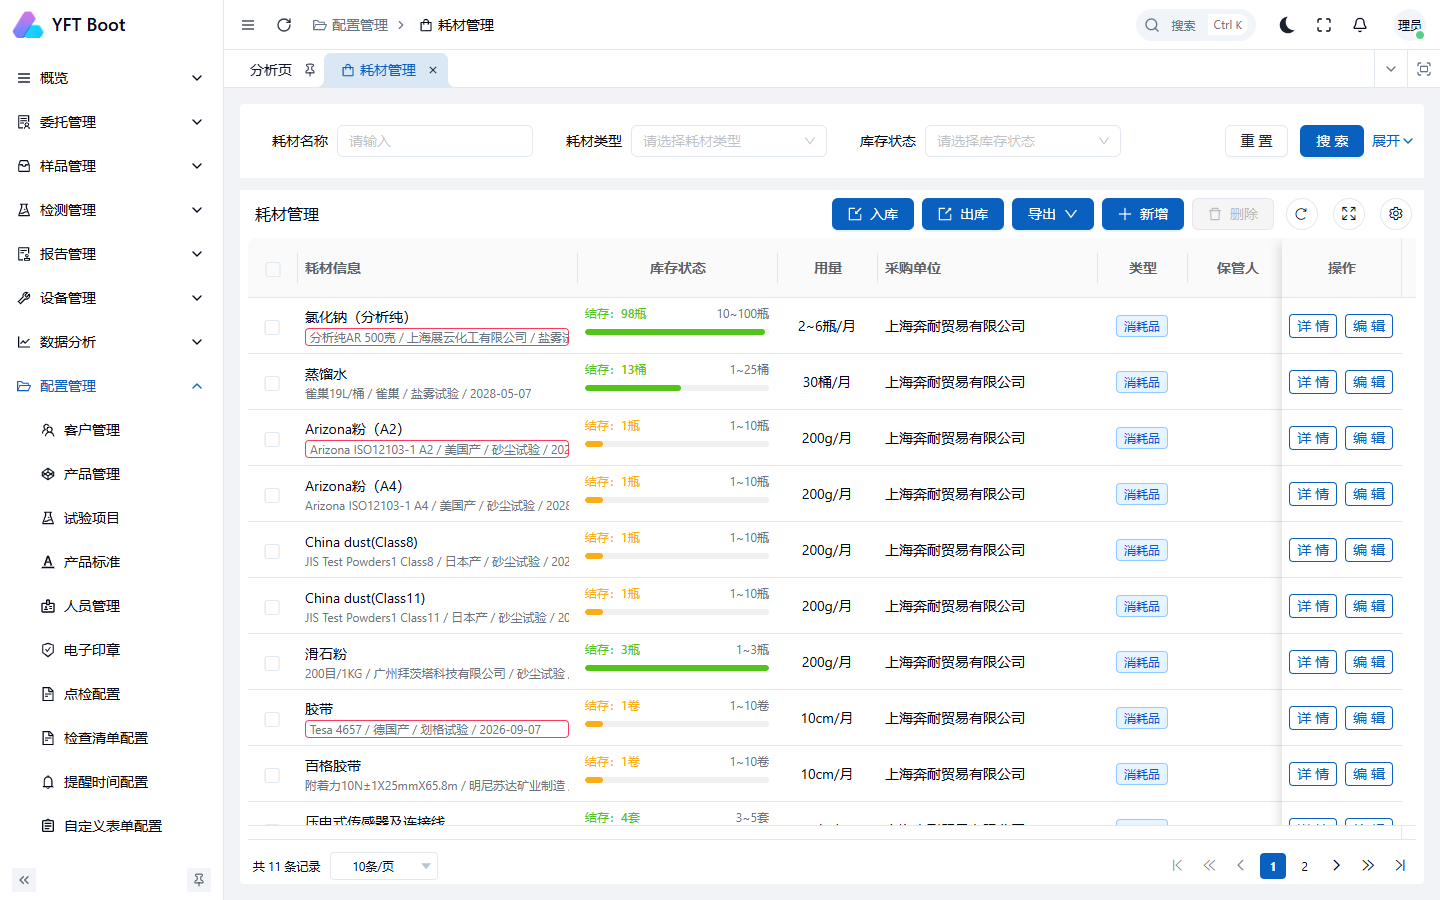Expand more search filters with 展开
The width and height of the screenshot is (1440, 900).
(x=1392, y=141)
